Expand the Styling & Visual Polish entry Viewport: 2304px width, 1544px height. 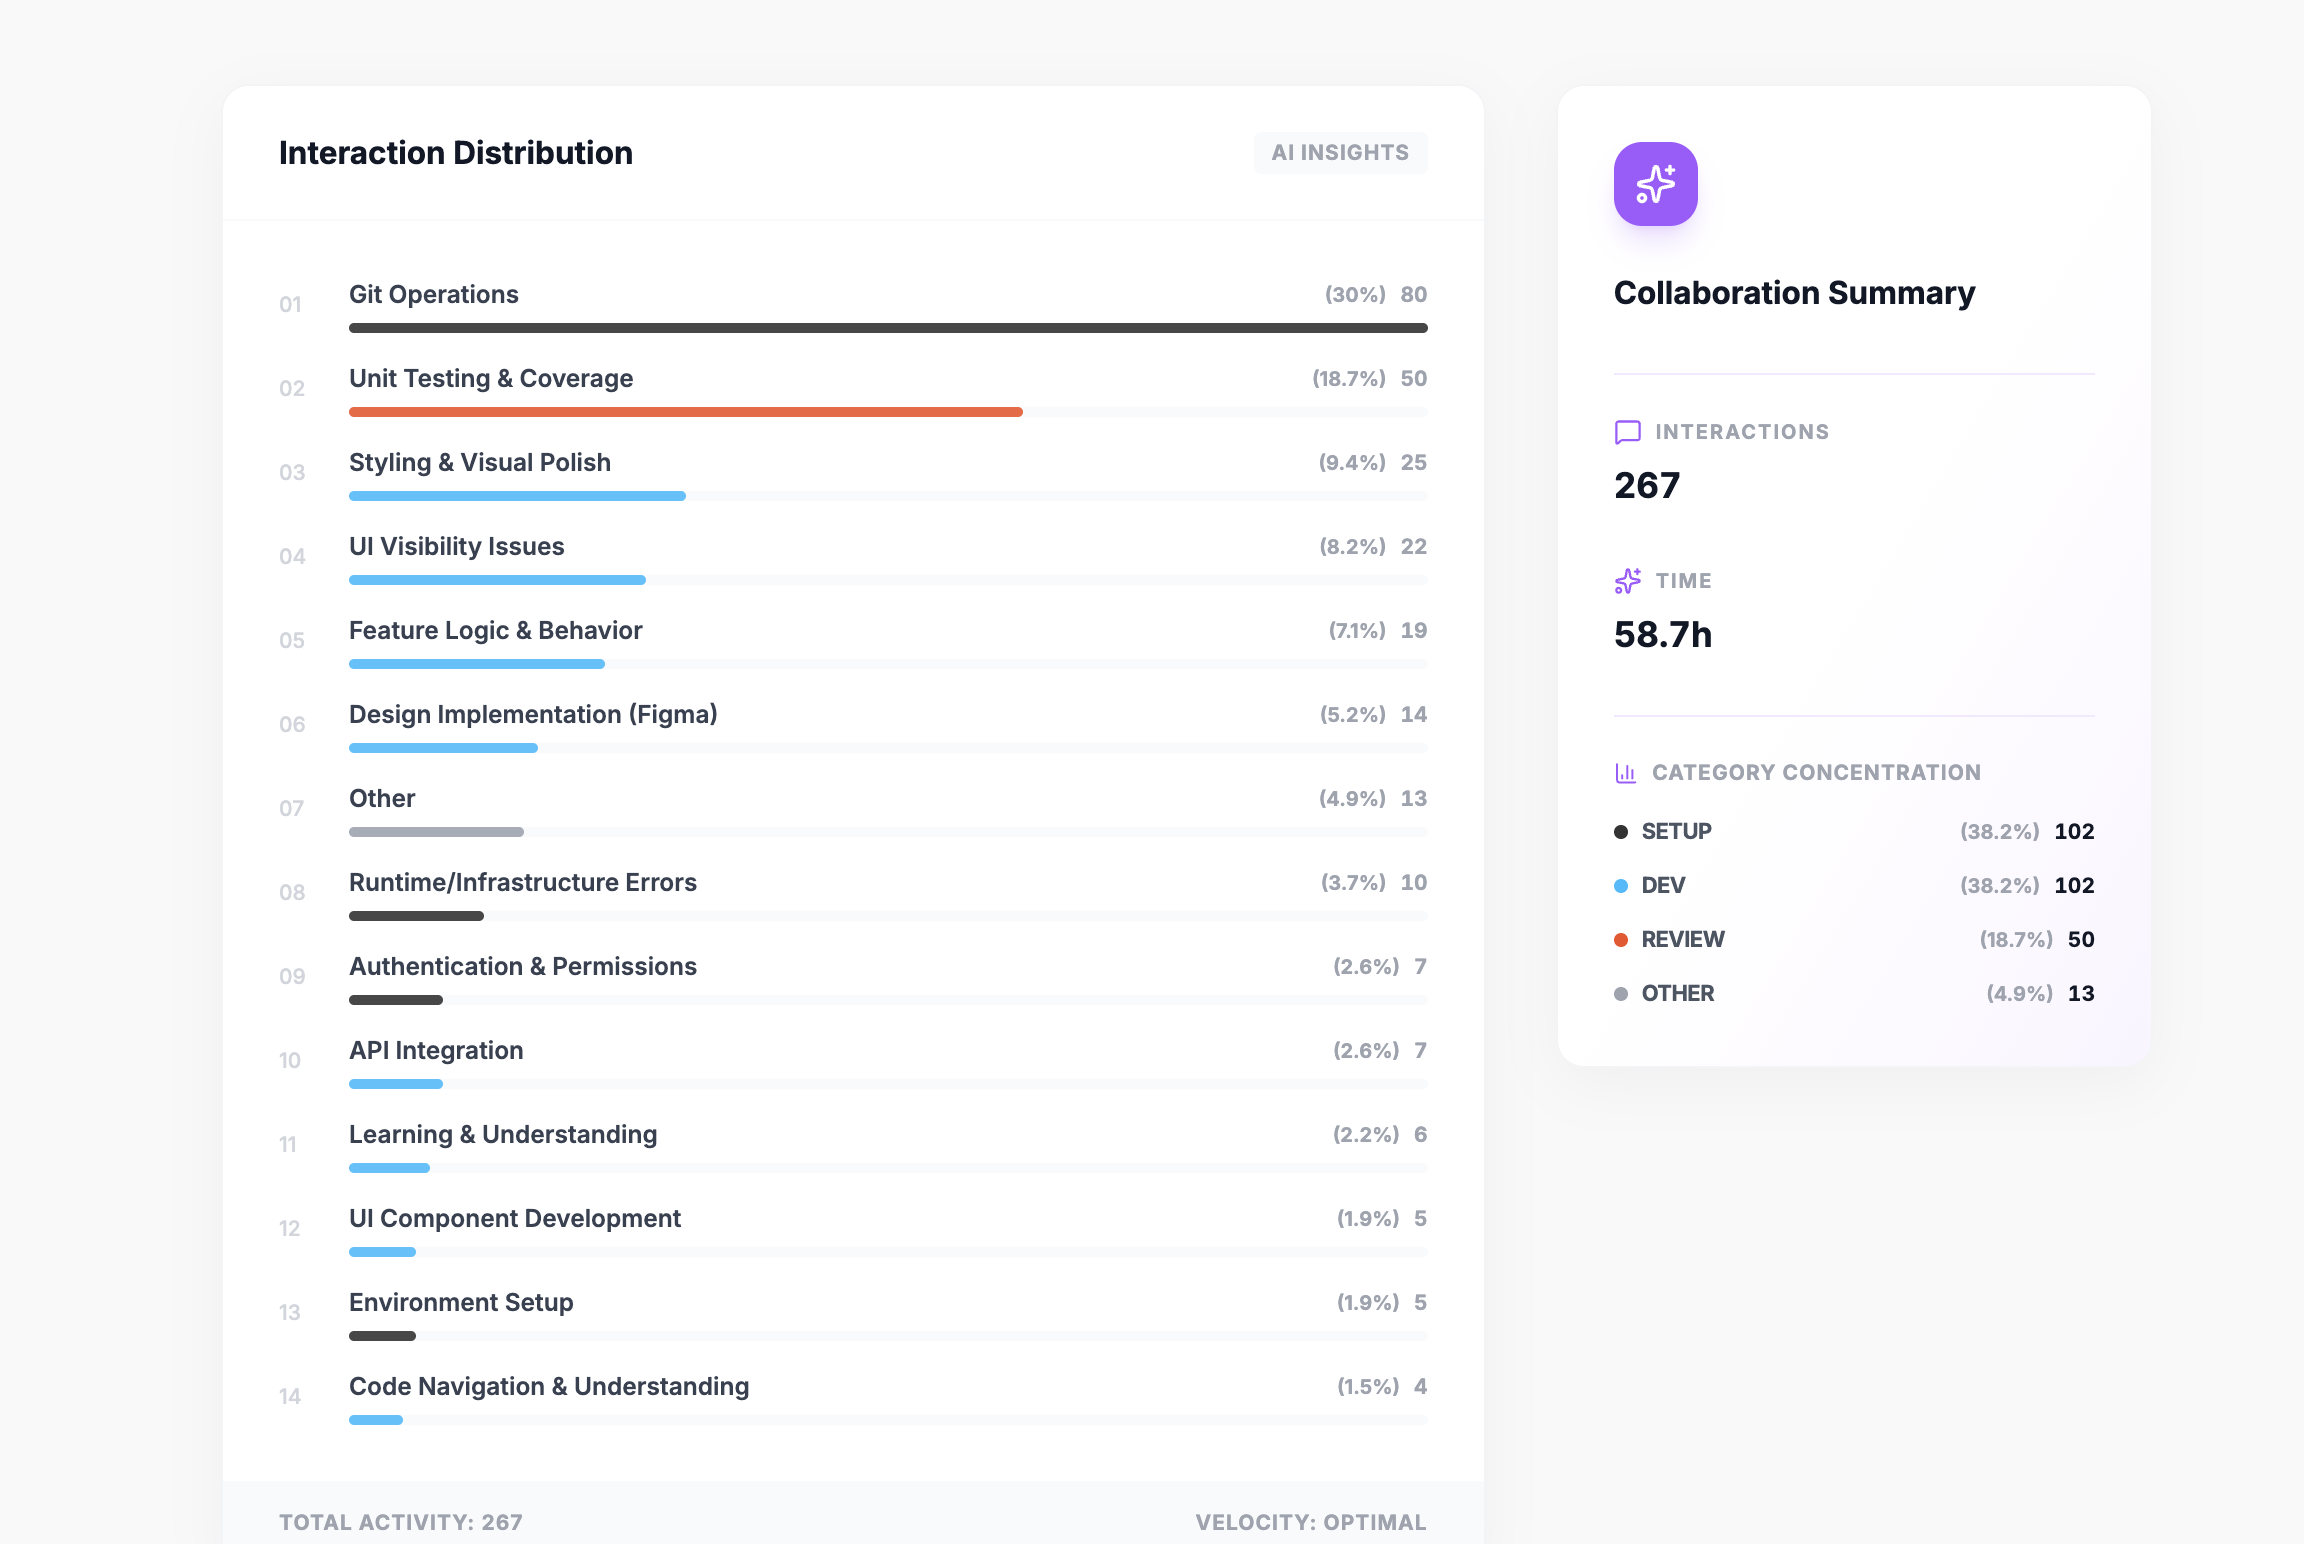(x=480, y=462)
